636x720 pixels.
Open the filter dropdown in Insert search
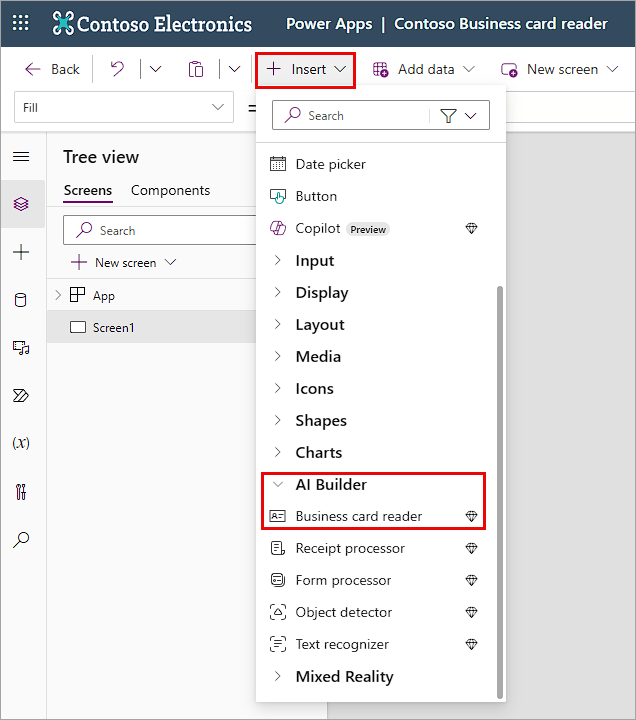pos(459,116)
